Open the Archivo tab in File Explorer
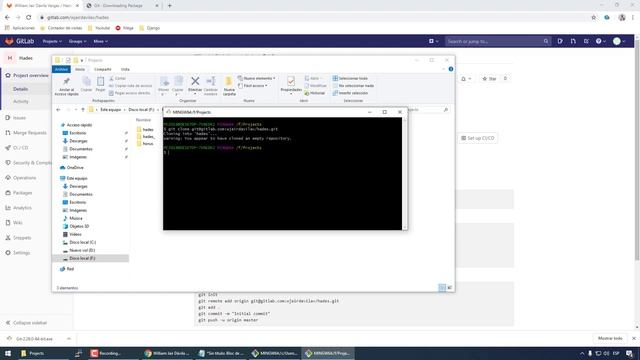 [61, 69]
